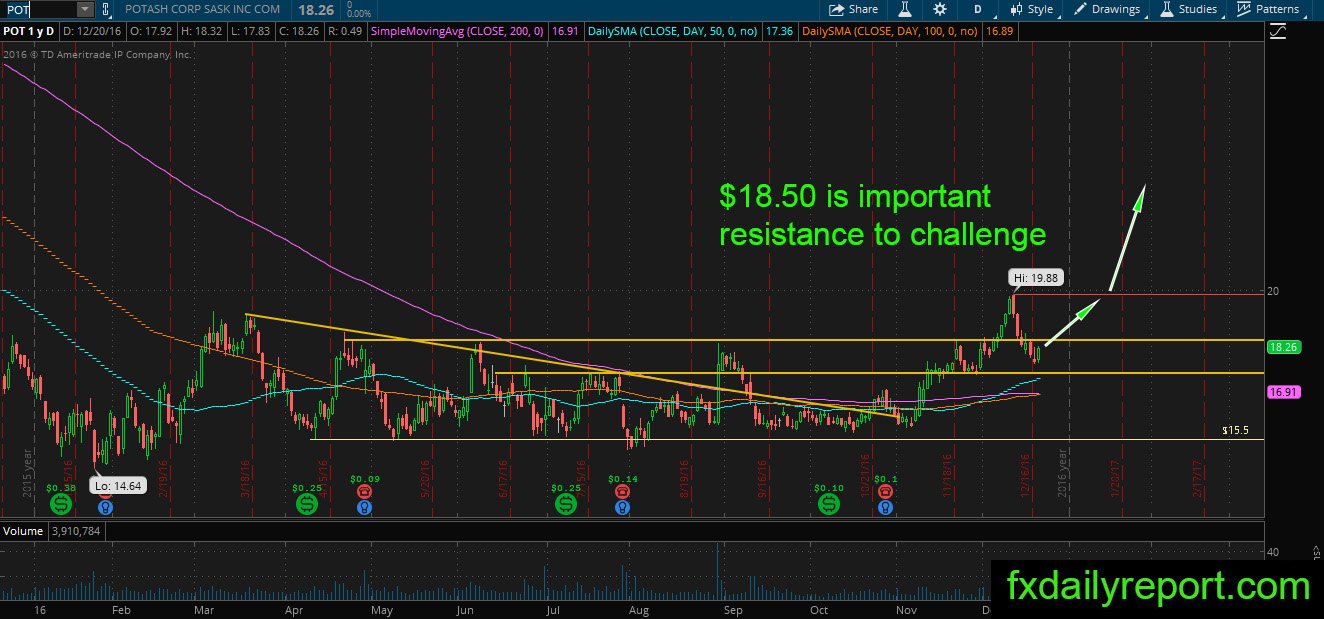
Task: Click the 16.89 DailySMA value in header
Action: [999, 32]
